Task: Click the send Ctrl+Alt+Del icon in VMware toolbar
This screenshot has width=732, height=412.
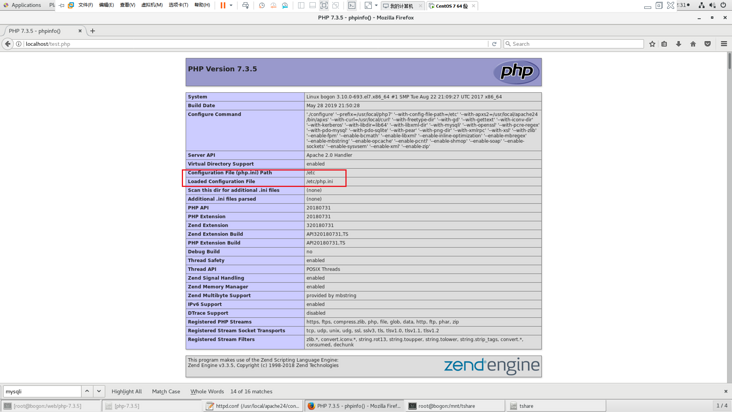Action: point(246,6)
